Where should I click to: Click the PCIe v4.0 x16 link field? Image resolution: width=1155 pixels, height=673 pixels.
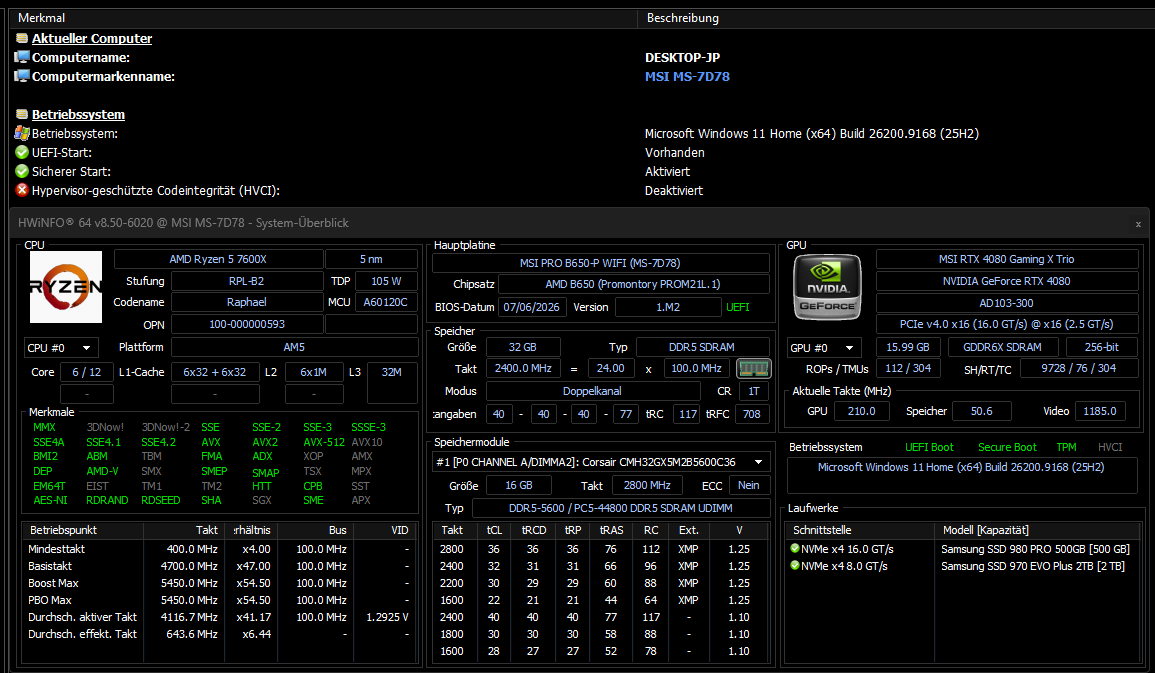click(1007, 324)
